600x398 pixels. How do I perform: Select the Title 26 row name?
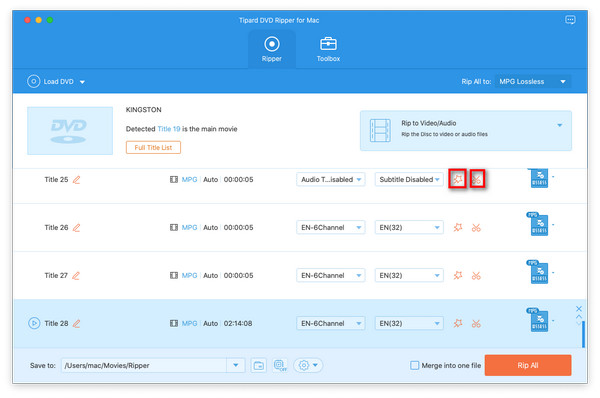tap(56, 228)
